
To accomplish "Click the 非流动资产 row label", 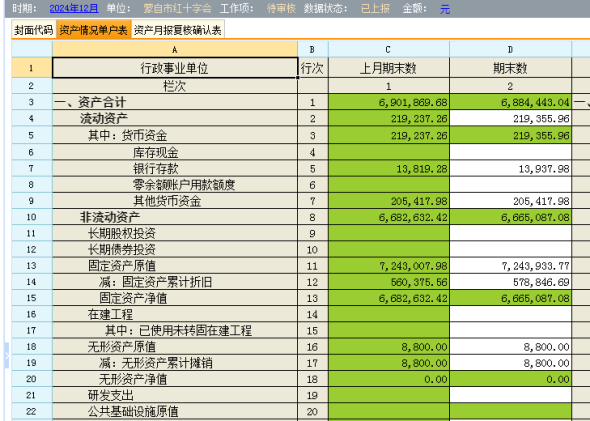I will [110, 217].
